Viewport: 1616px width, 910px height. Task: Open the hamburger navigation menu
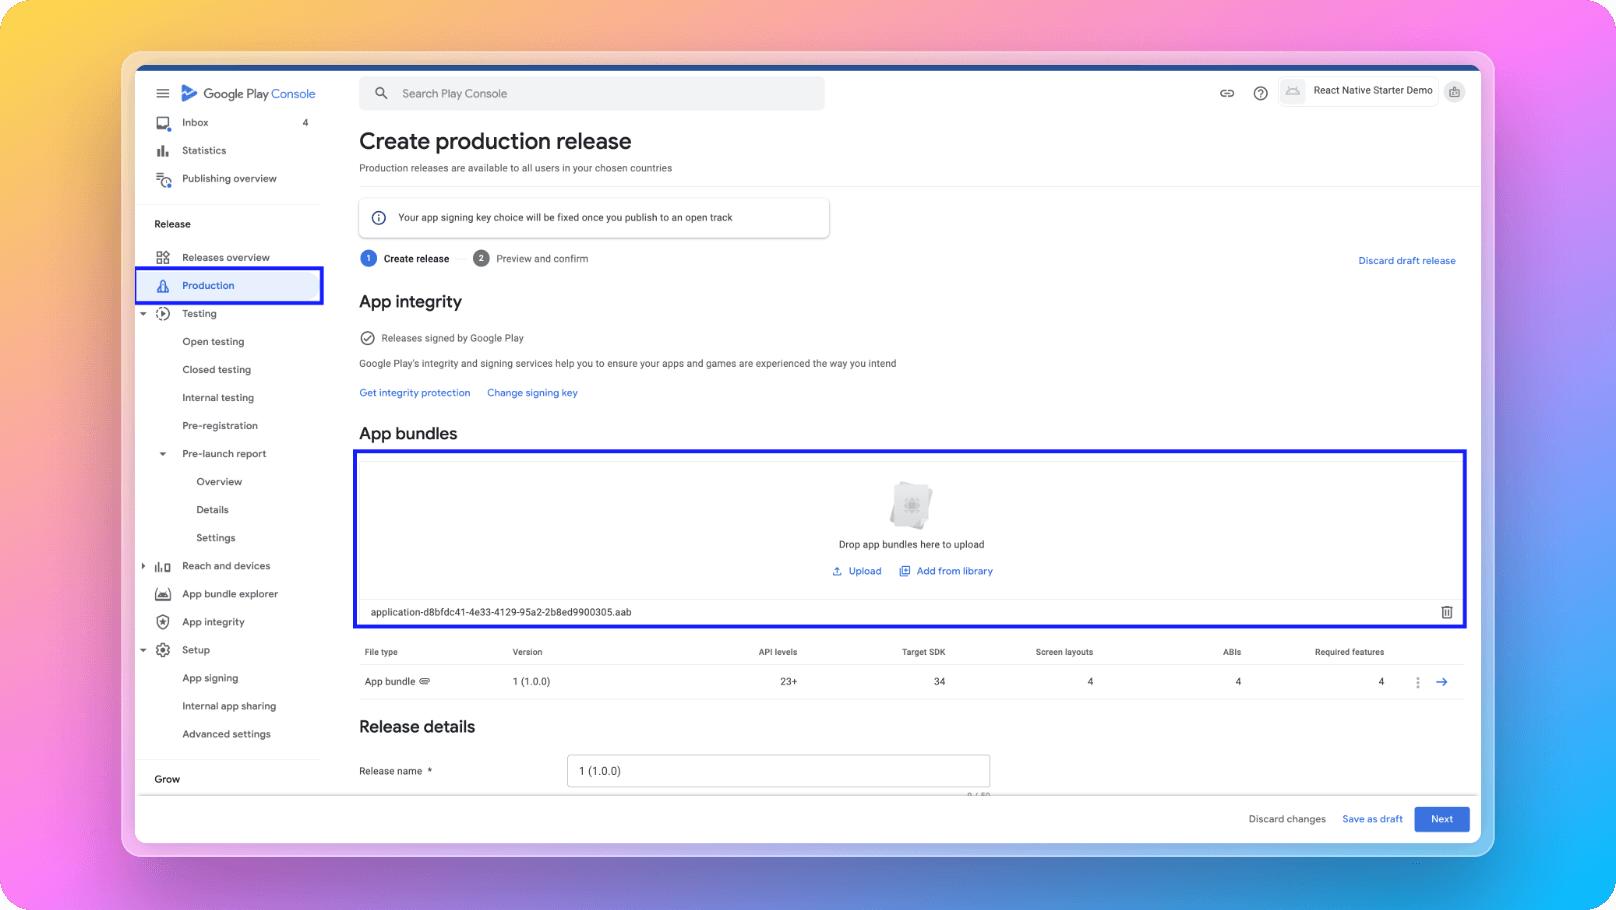162,93
